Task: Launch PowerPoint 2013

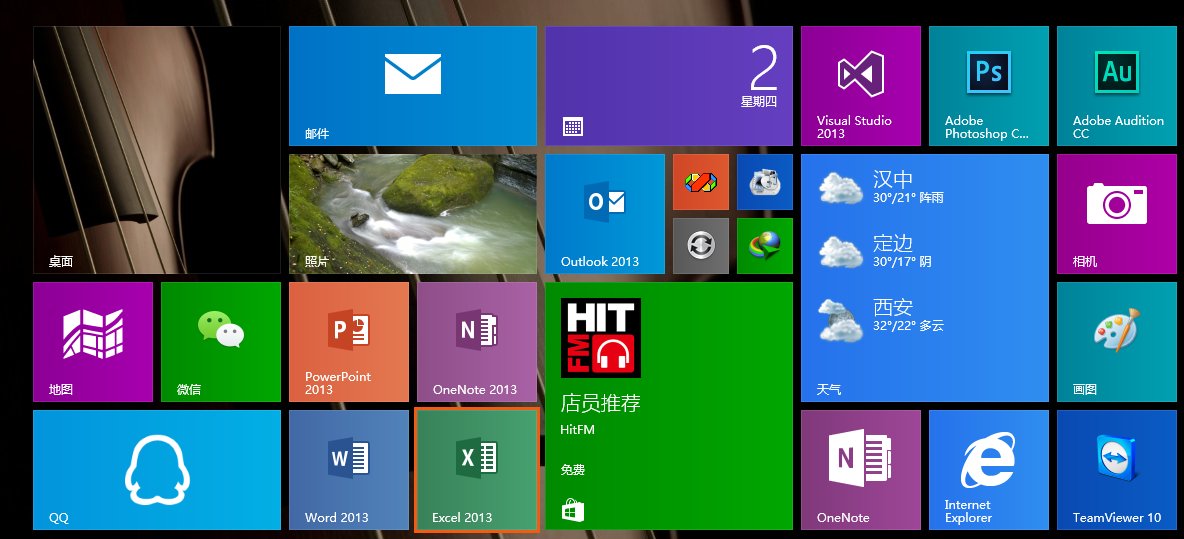Action: click(x=349, y=342)
